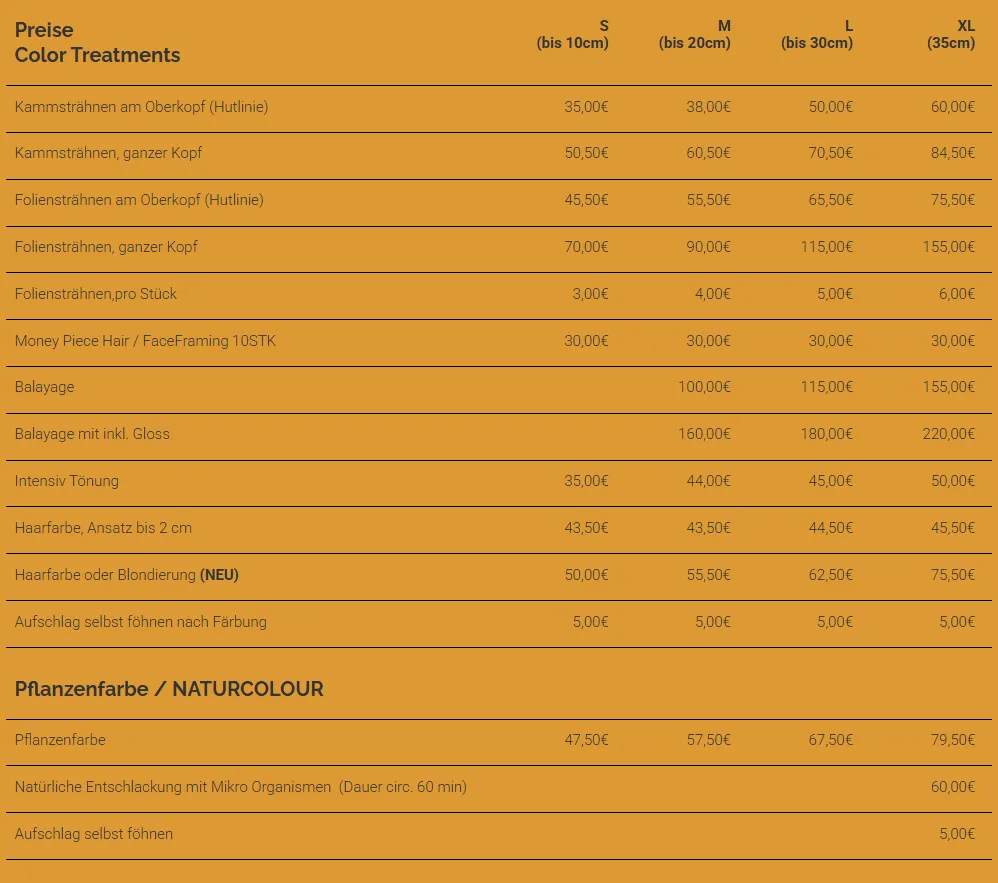This screenshot has height=883, width=998.
Task: Click the M (bis 20cm) column header
Action: (x=695, y=34)
